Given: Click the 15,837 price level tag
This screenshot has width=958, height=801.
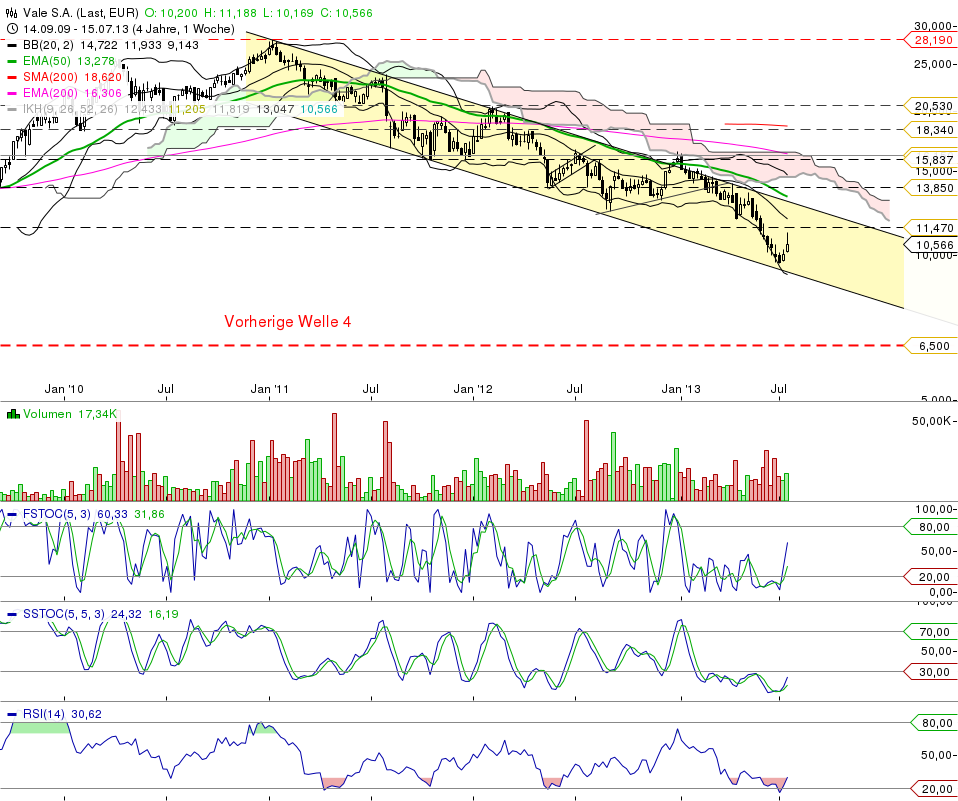Looking at the screenshot, I should point(930,159).
